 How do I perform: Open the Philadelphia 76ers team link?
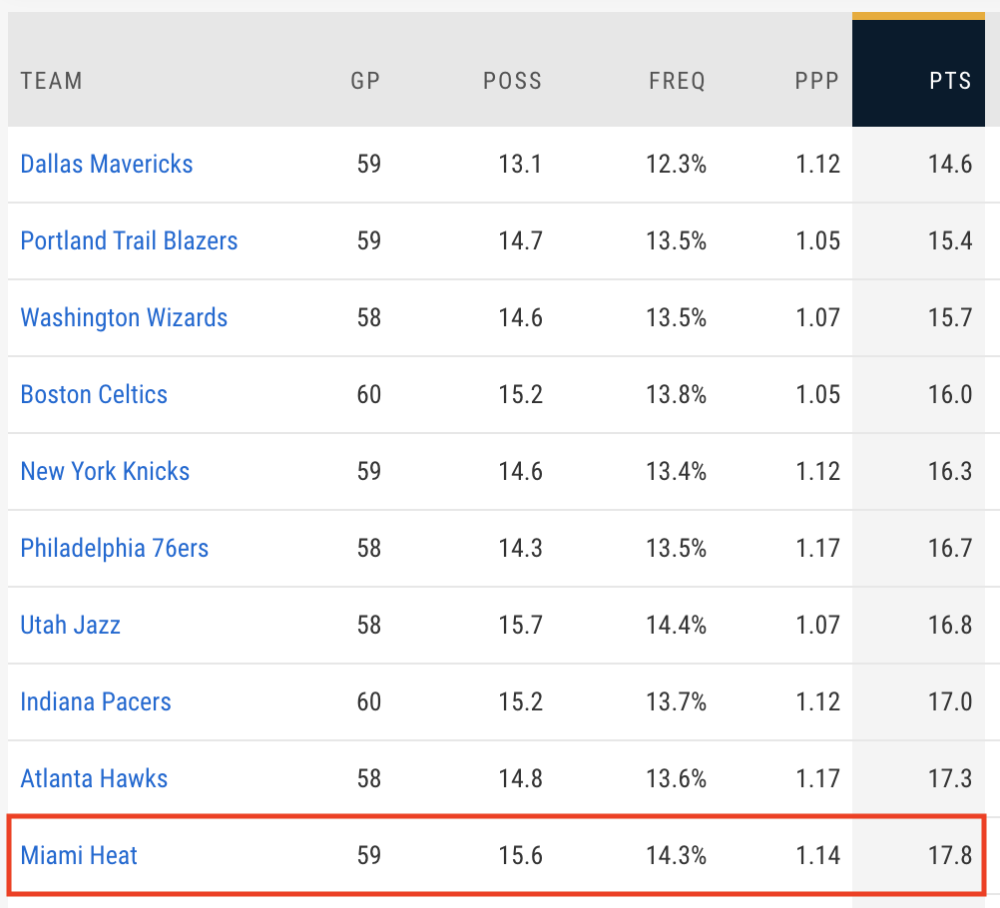pyautogui.click(x=115, y=548)
